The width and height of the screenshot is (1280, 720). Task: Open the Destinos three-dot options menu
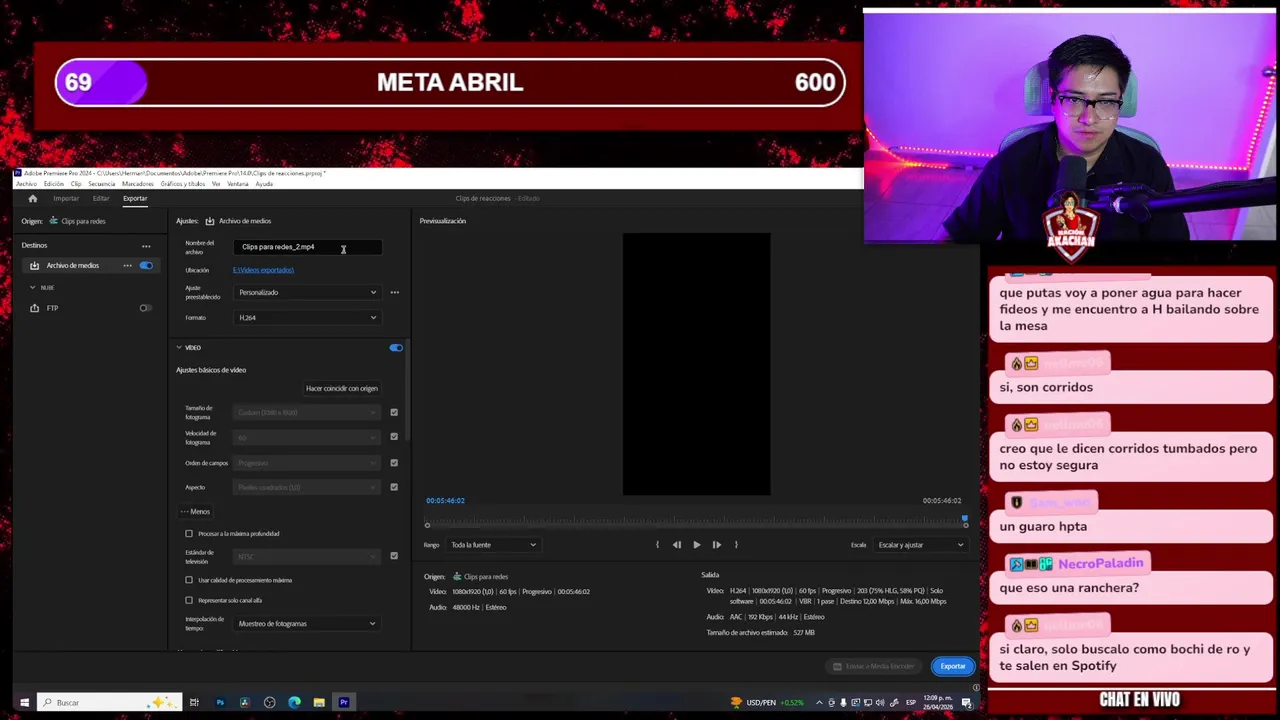[x=146, y=246]
